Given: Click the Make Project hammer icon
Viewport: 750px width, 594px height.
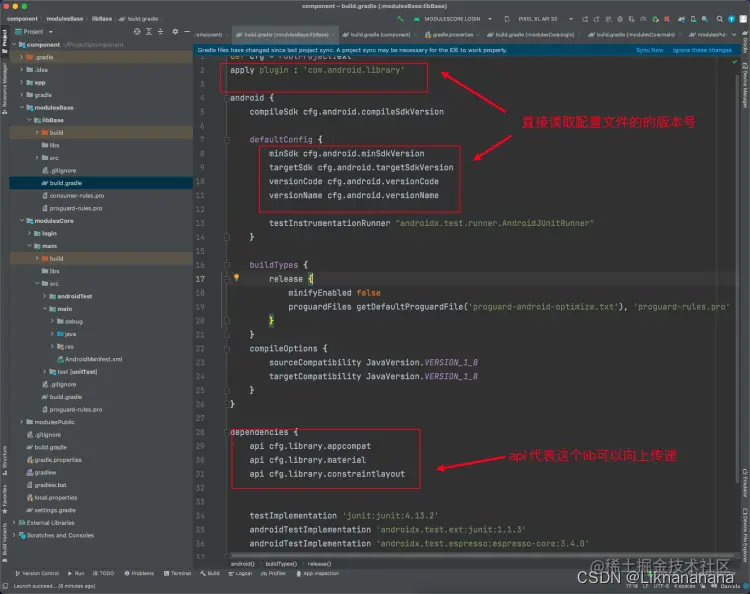Looking at the screenshot, I should 400,19.
